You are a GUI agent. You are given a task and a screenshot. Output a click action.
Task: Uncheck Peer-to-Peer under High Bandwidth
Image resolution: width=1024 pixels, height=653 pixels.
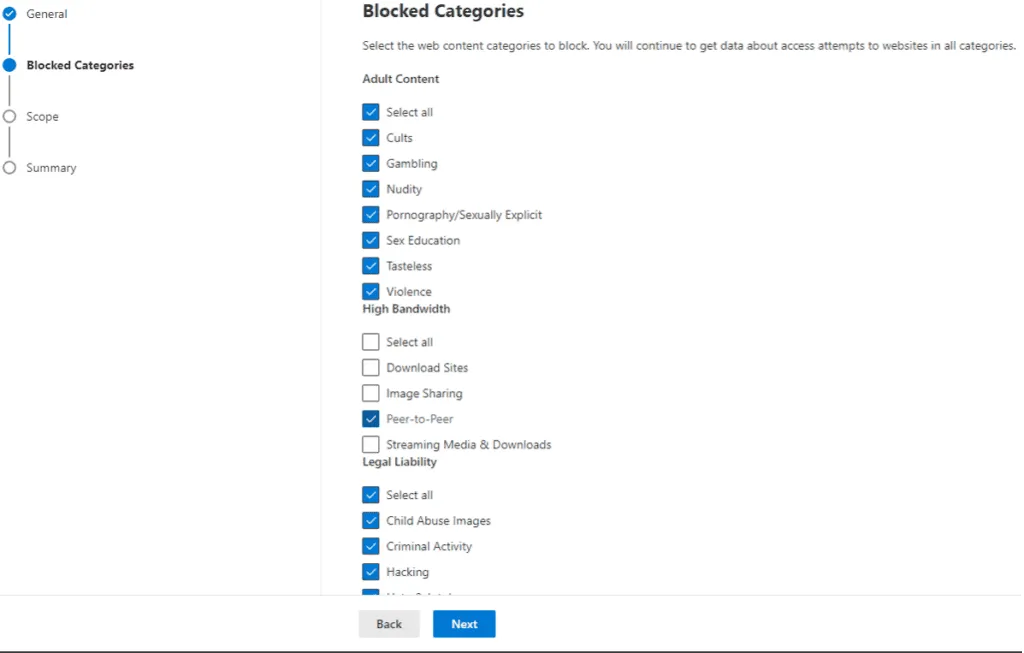coord(371,418)
